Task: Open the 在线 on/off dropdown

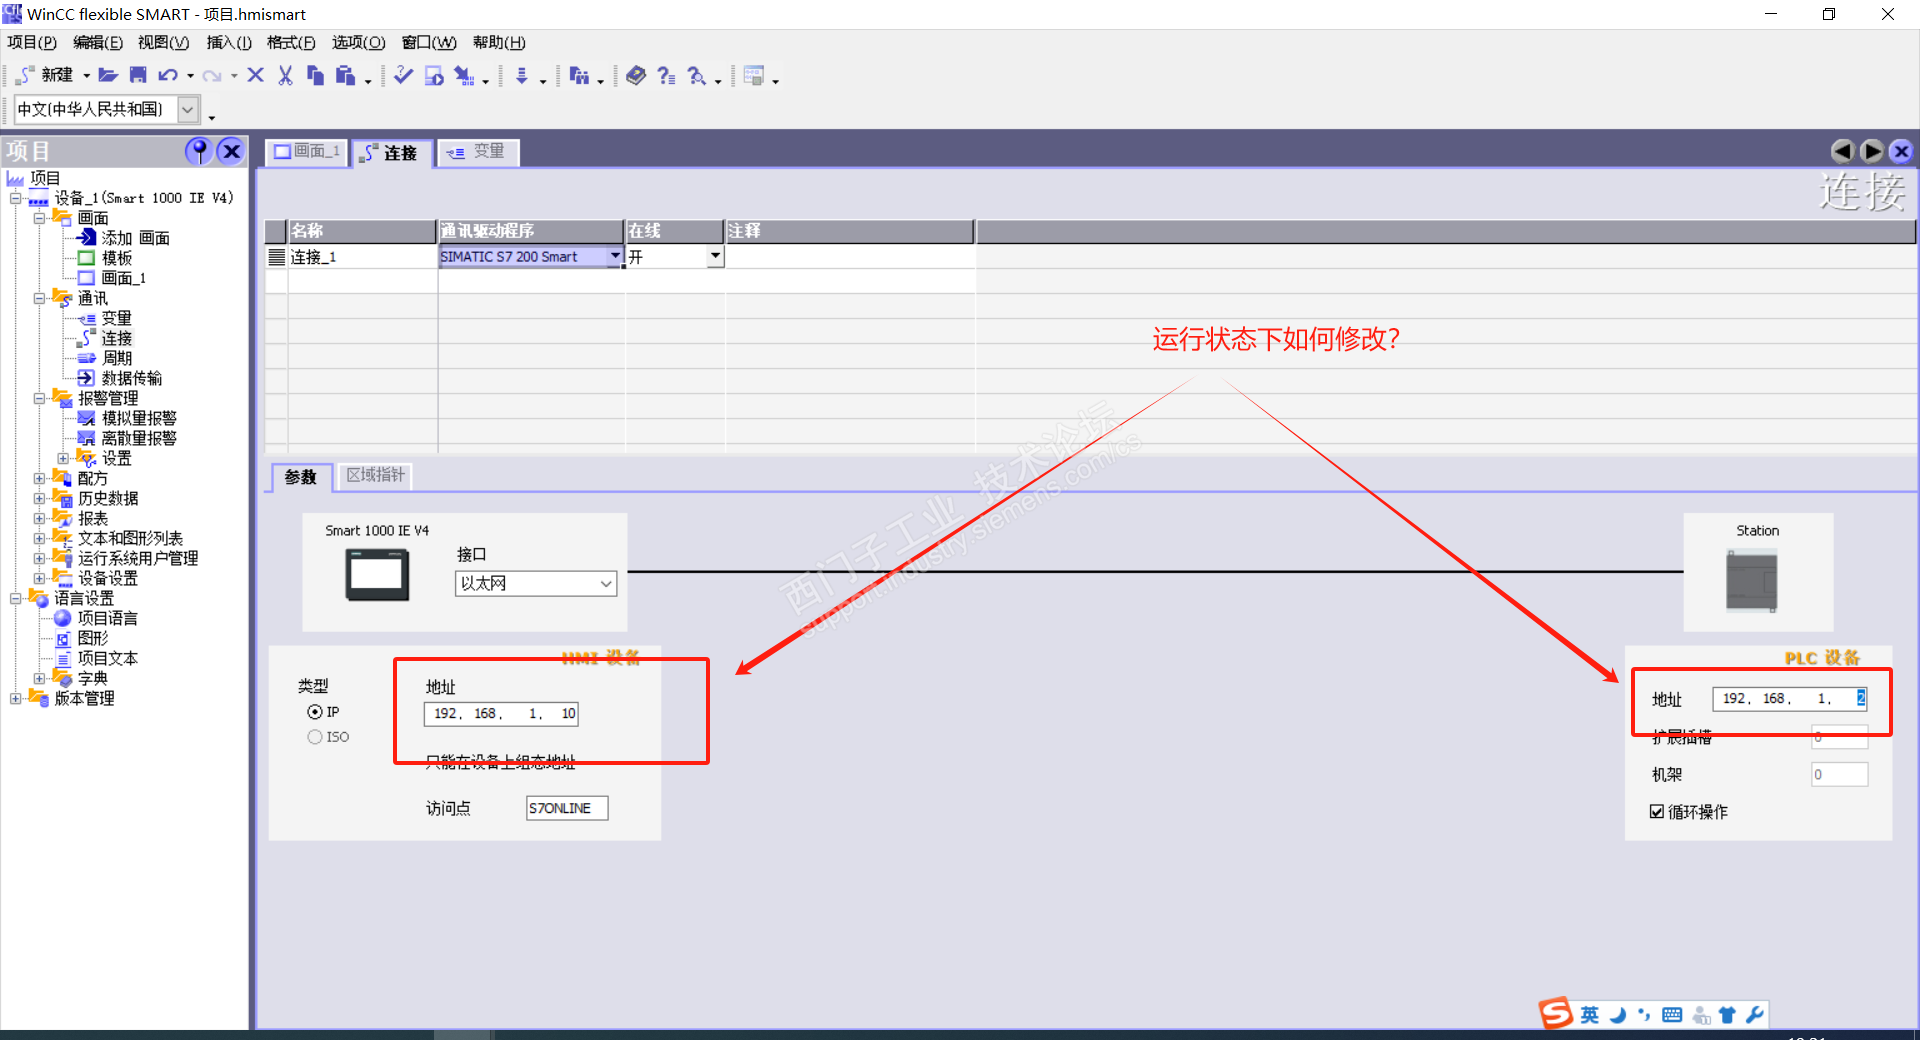Action: click(715, 256)
